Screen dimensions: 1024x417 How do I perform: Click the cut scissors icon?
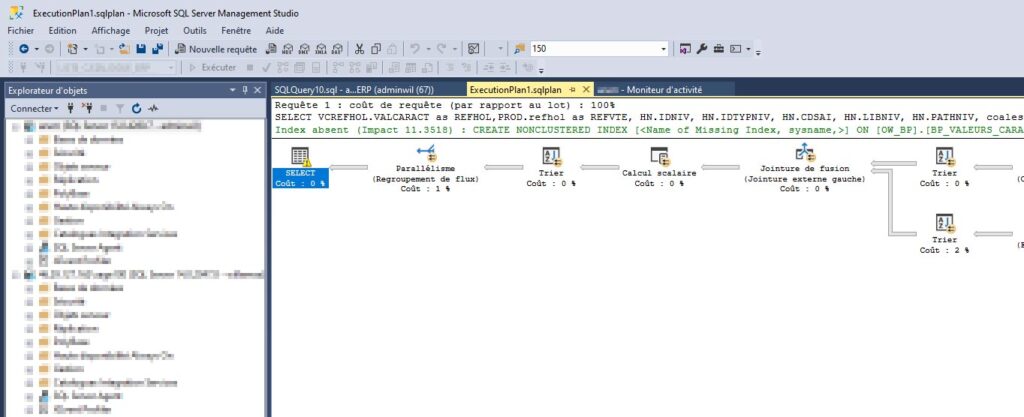click(359, 49)
